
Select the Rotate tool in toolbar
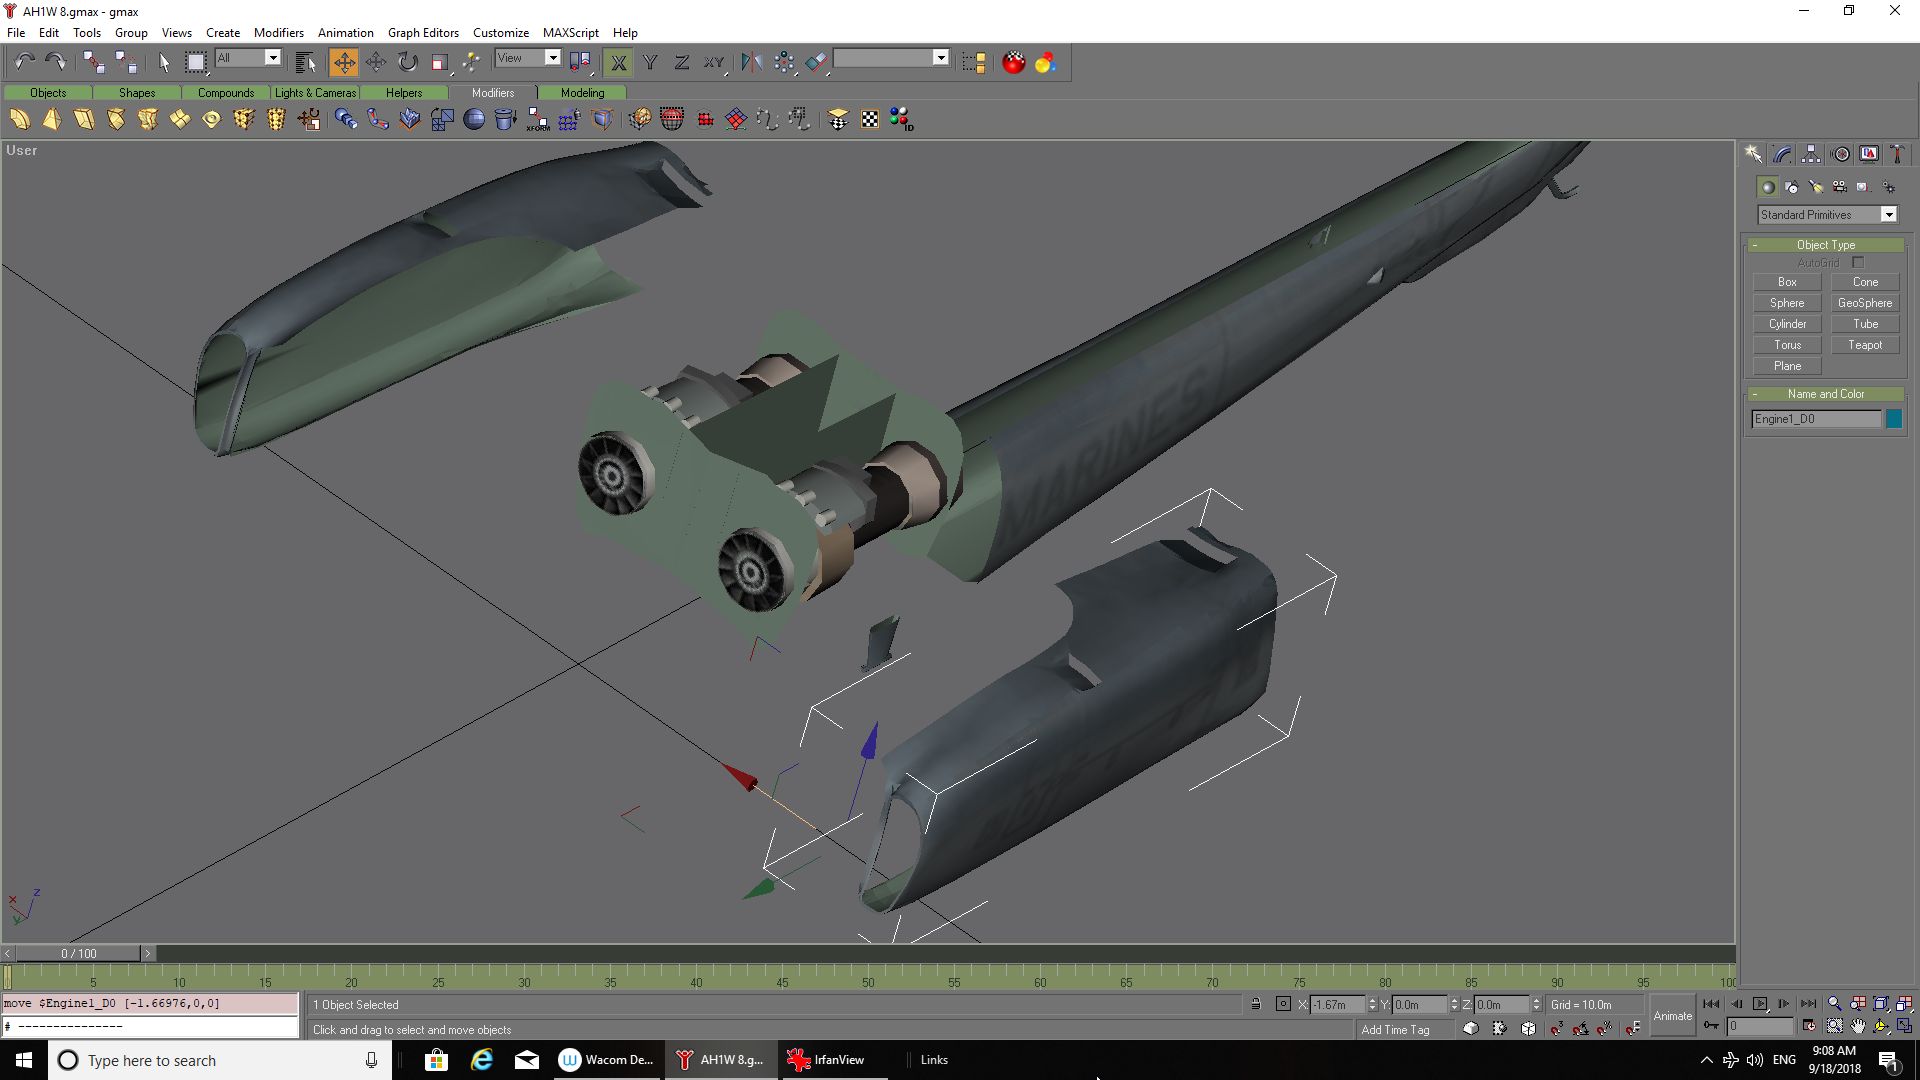click(407, 62)
